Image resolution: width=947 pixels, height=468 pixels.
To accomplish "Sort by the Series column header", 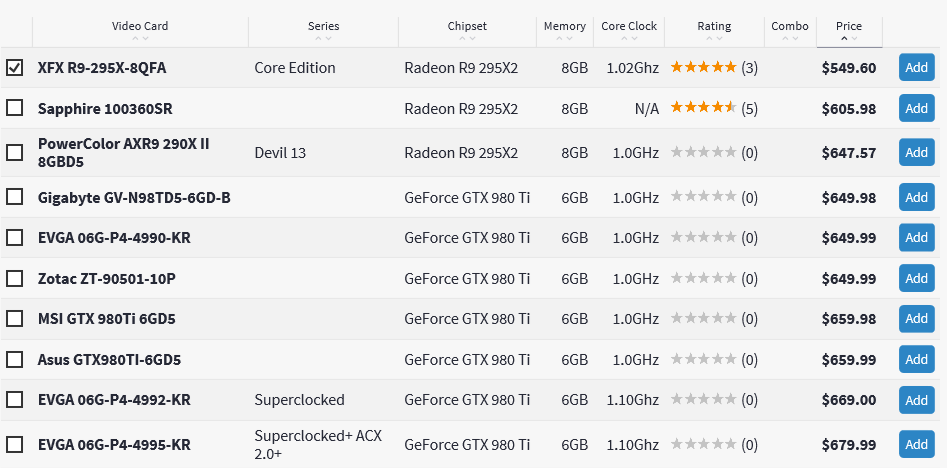I will [323, 27].
